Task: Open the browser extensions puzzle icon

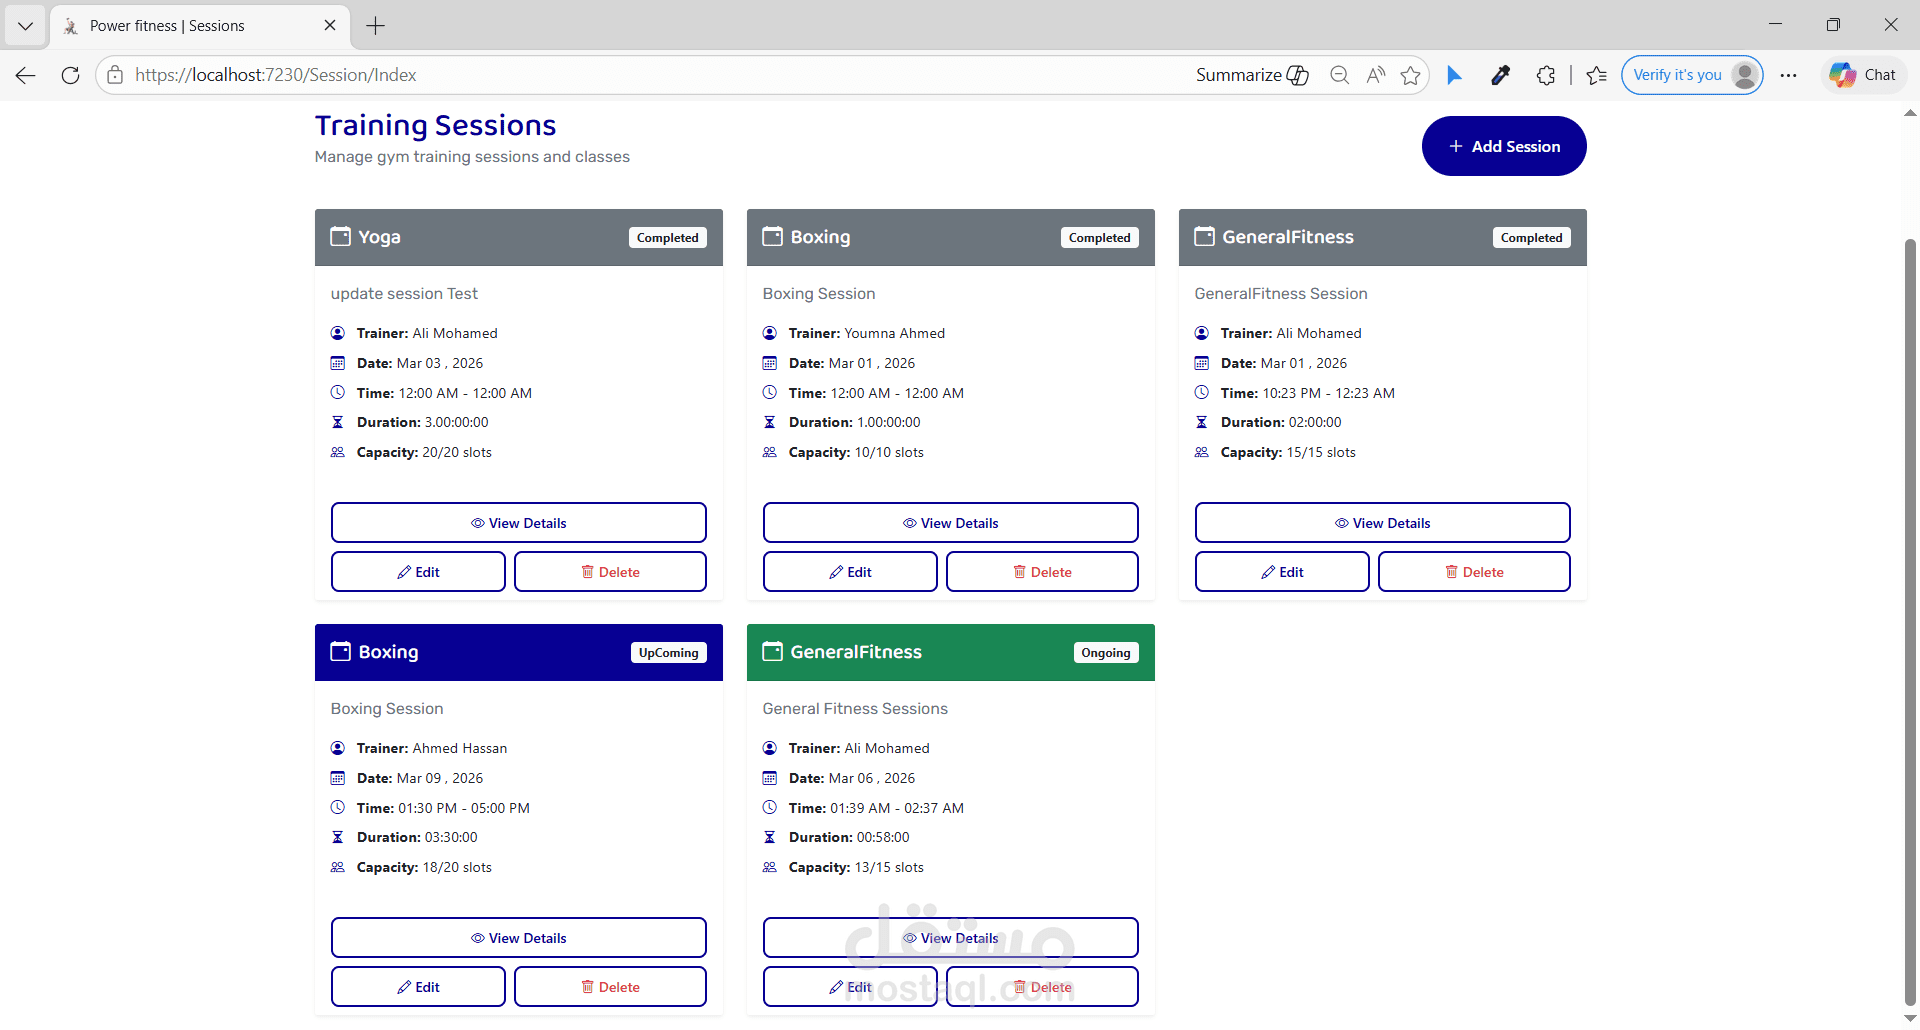Action: (1546, 75)
